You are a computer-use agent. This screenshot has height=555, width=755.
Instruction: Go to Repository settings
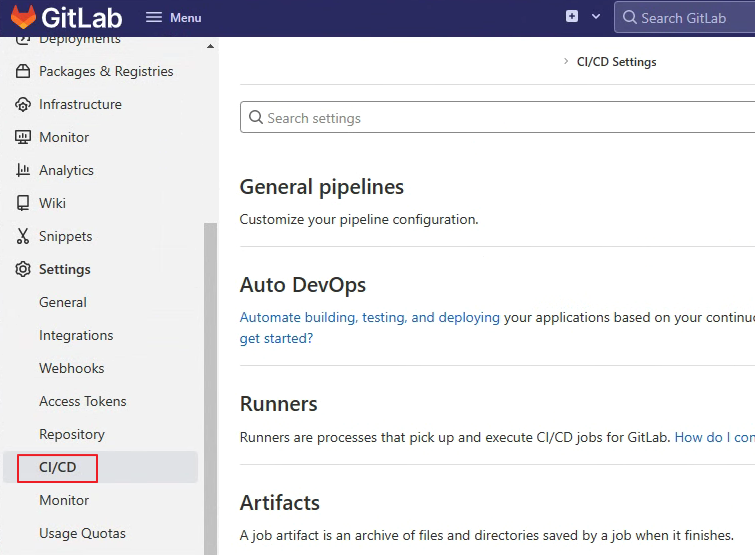click(72, 434)
